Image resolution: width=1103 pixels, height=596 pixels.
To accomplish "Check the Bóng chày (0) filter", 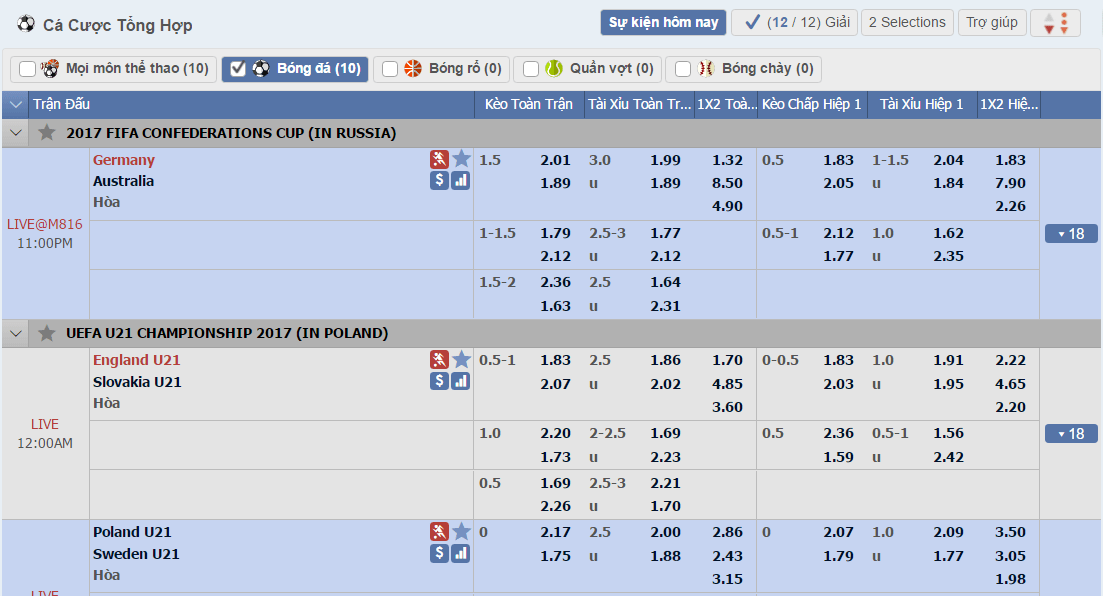I will coord(682,69).
